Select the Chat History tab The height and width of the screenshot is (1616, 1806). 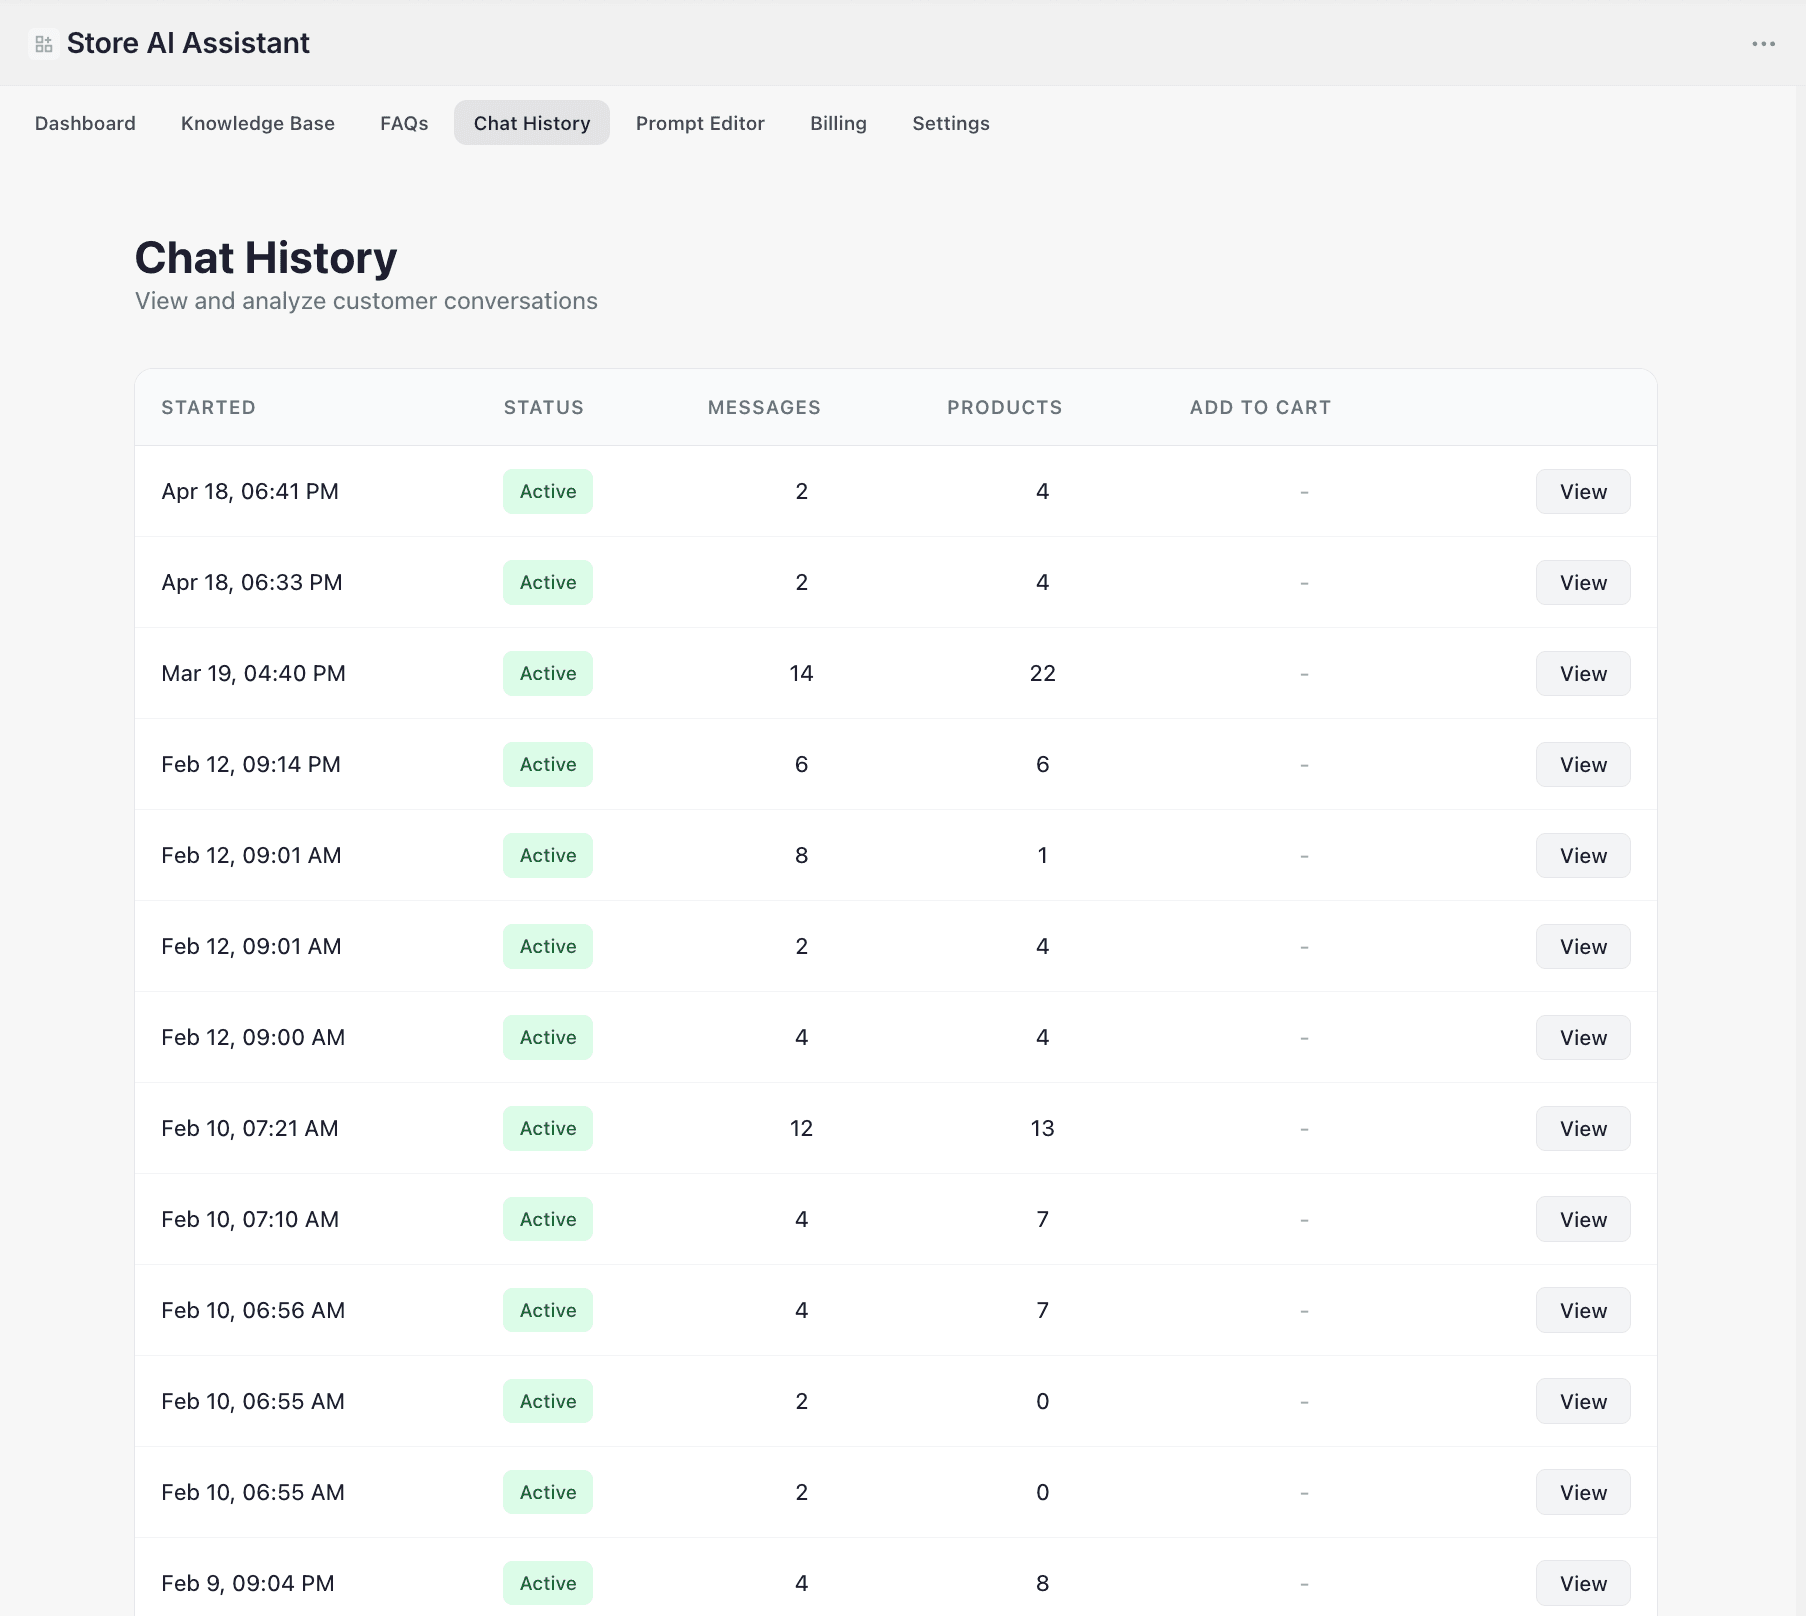click(x=531, y=123)
